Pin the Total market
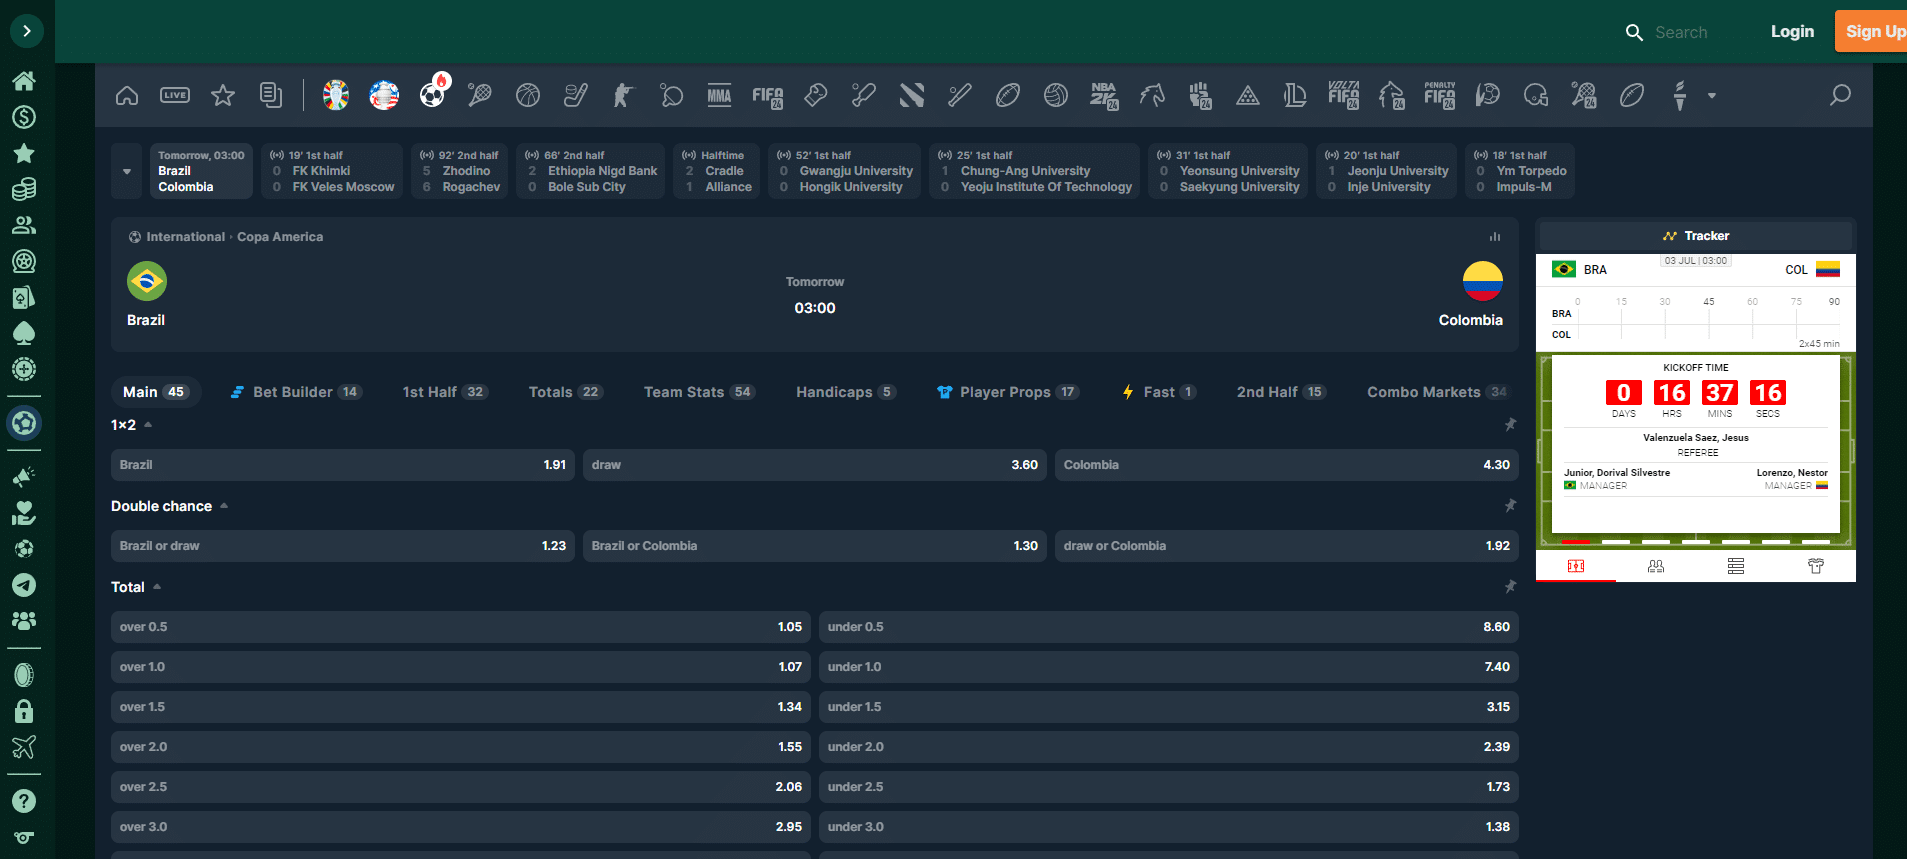Viewport: 1907px width, 859px height. click(1510, 587)
